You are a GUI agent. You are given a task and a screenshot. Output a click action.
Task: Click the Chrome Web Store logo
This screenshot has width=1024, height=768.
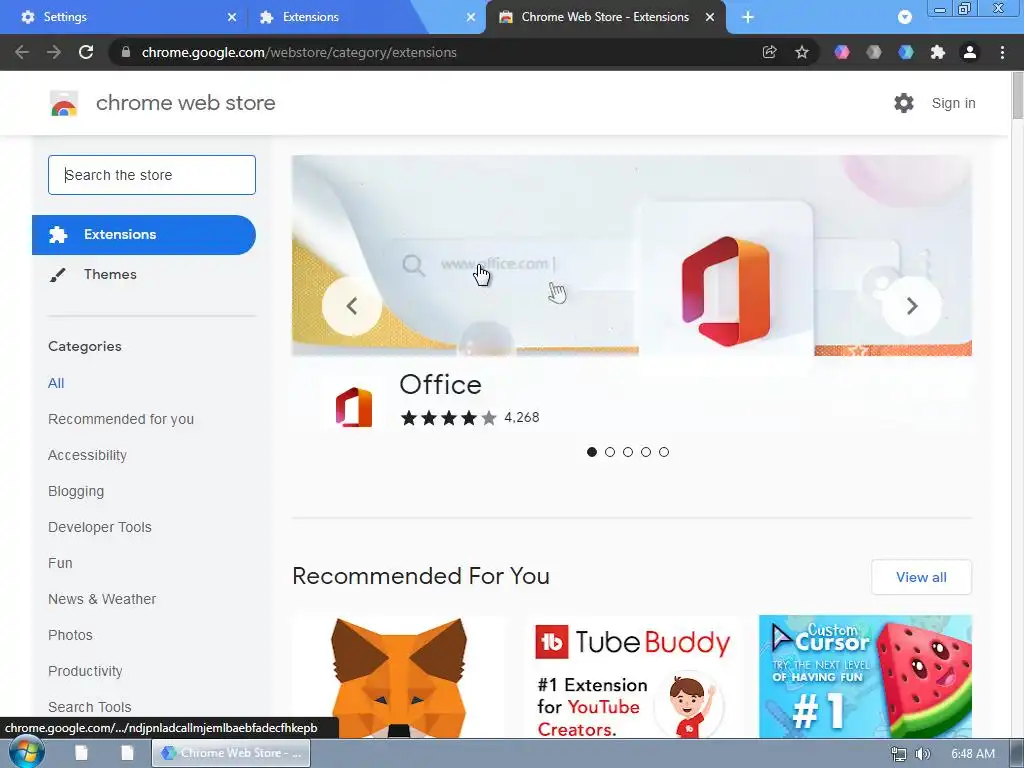(64, 103)
